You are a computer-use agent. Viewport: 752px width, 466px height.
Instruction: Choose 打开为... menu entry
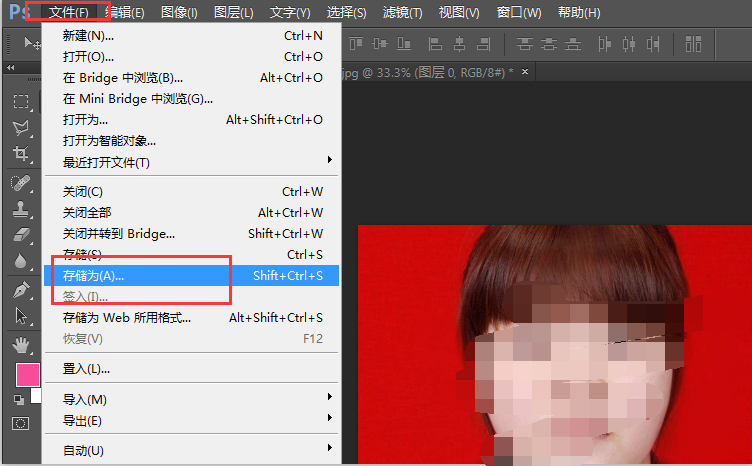click(191, 119)
